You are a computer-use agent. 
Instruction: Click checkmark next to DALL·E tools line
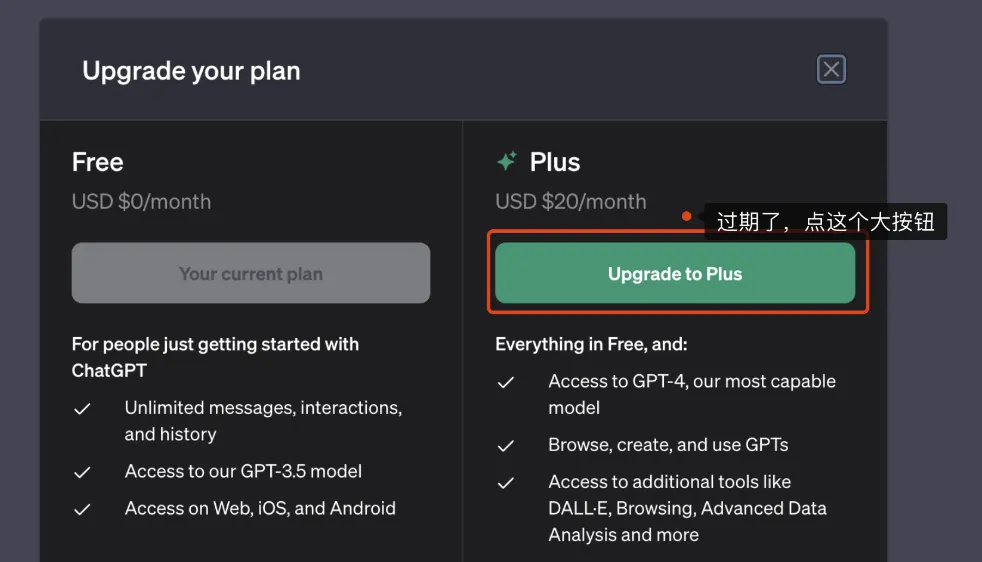pos(507,482)
